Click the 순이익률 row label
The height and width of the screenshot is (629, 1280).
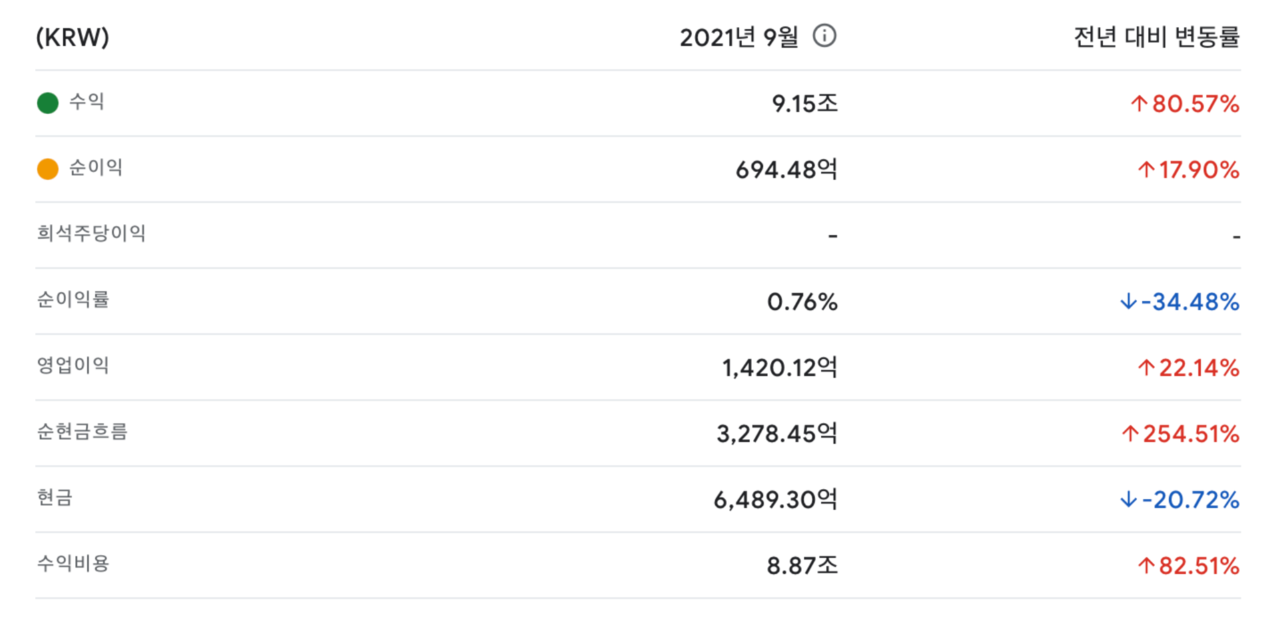pos(73,299)
